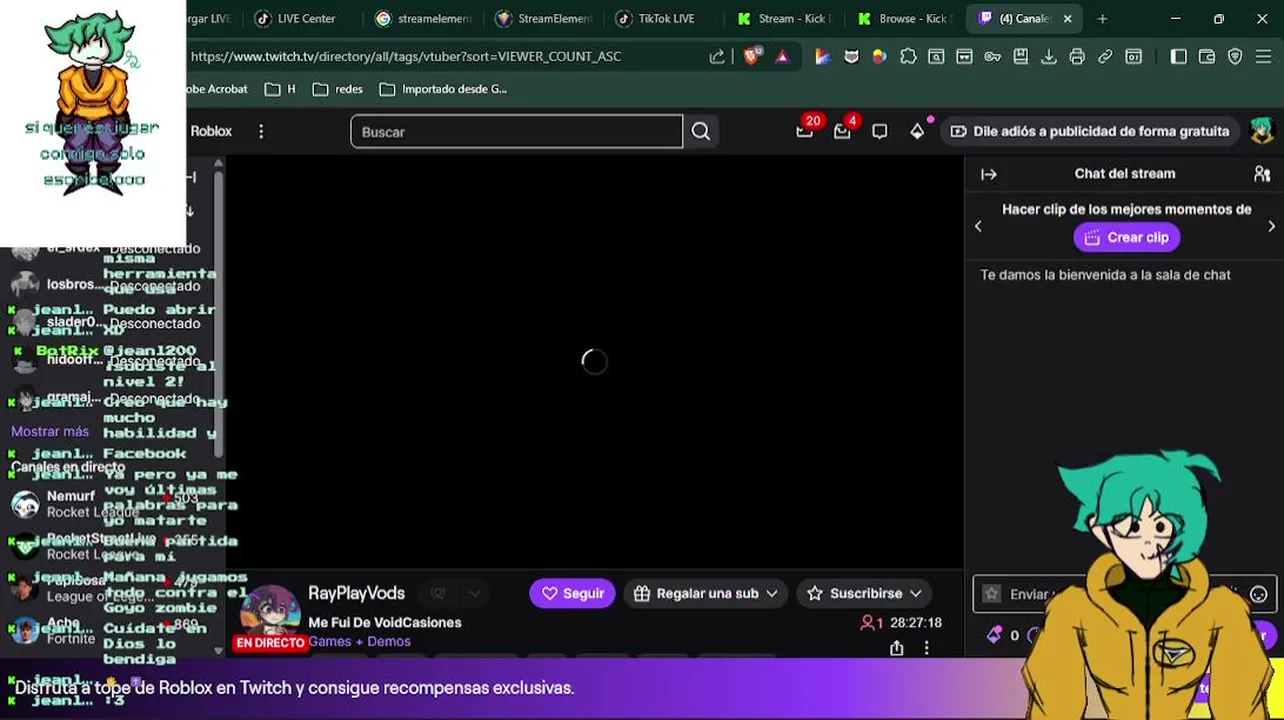The image size is (1284, 720).
Task: Open the Twitch notifications icon showing 20
Action: click(x=805, y=131)
